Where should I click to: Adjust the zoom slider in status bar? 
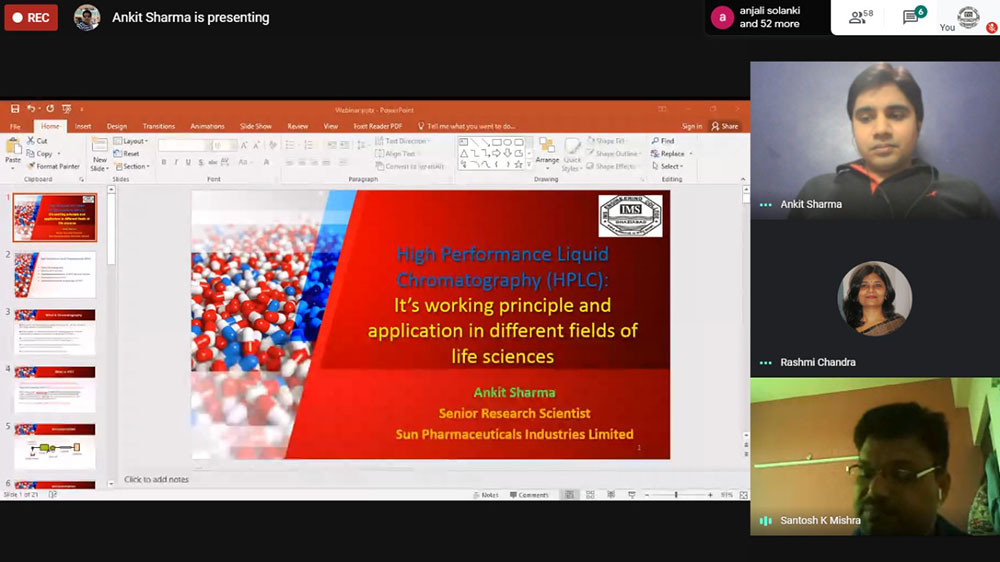pos(677,495)
